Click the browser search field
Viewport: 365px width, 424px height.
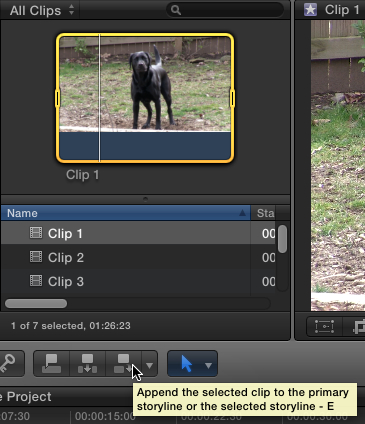click(225, 10)
